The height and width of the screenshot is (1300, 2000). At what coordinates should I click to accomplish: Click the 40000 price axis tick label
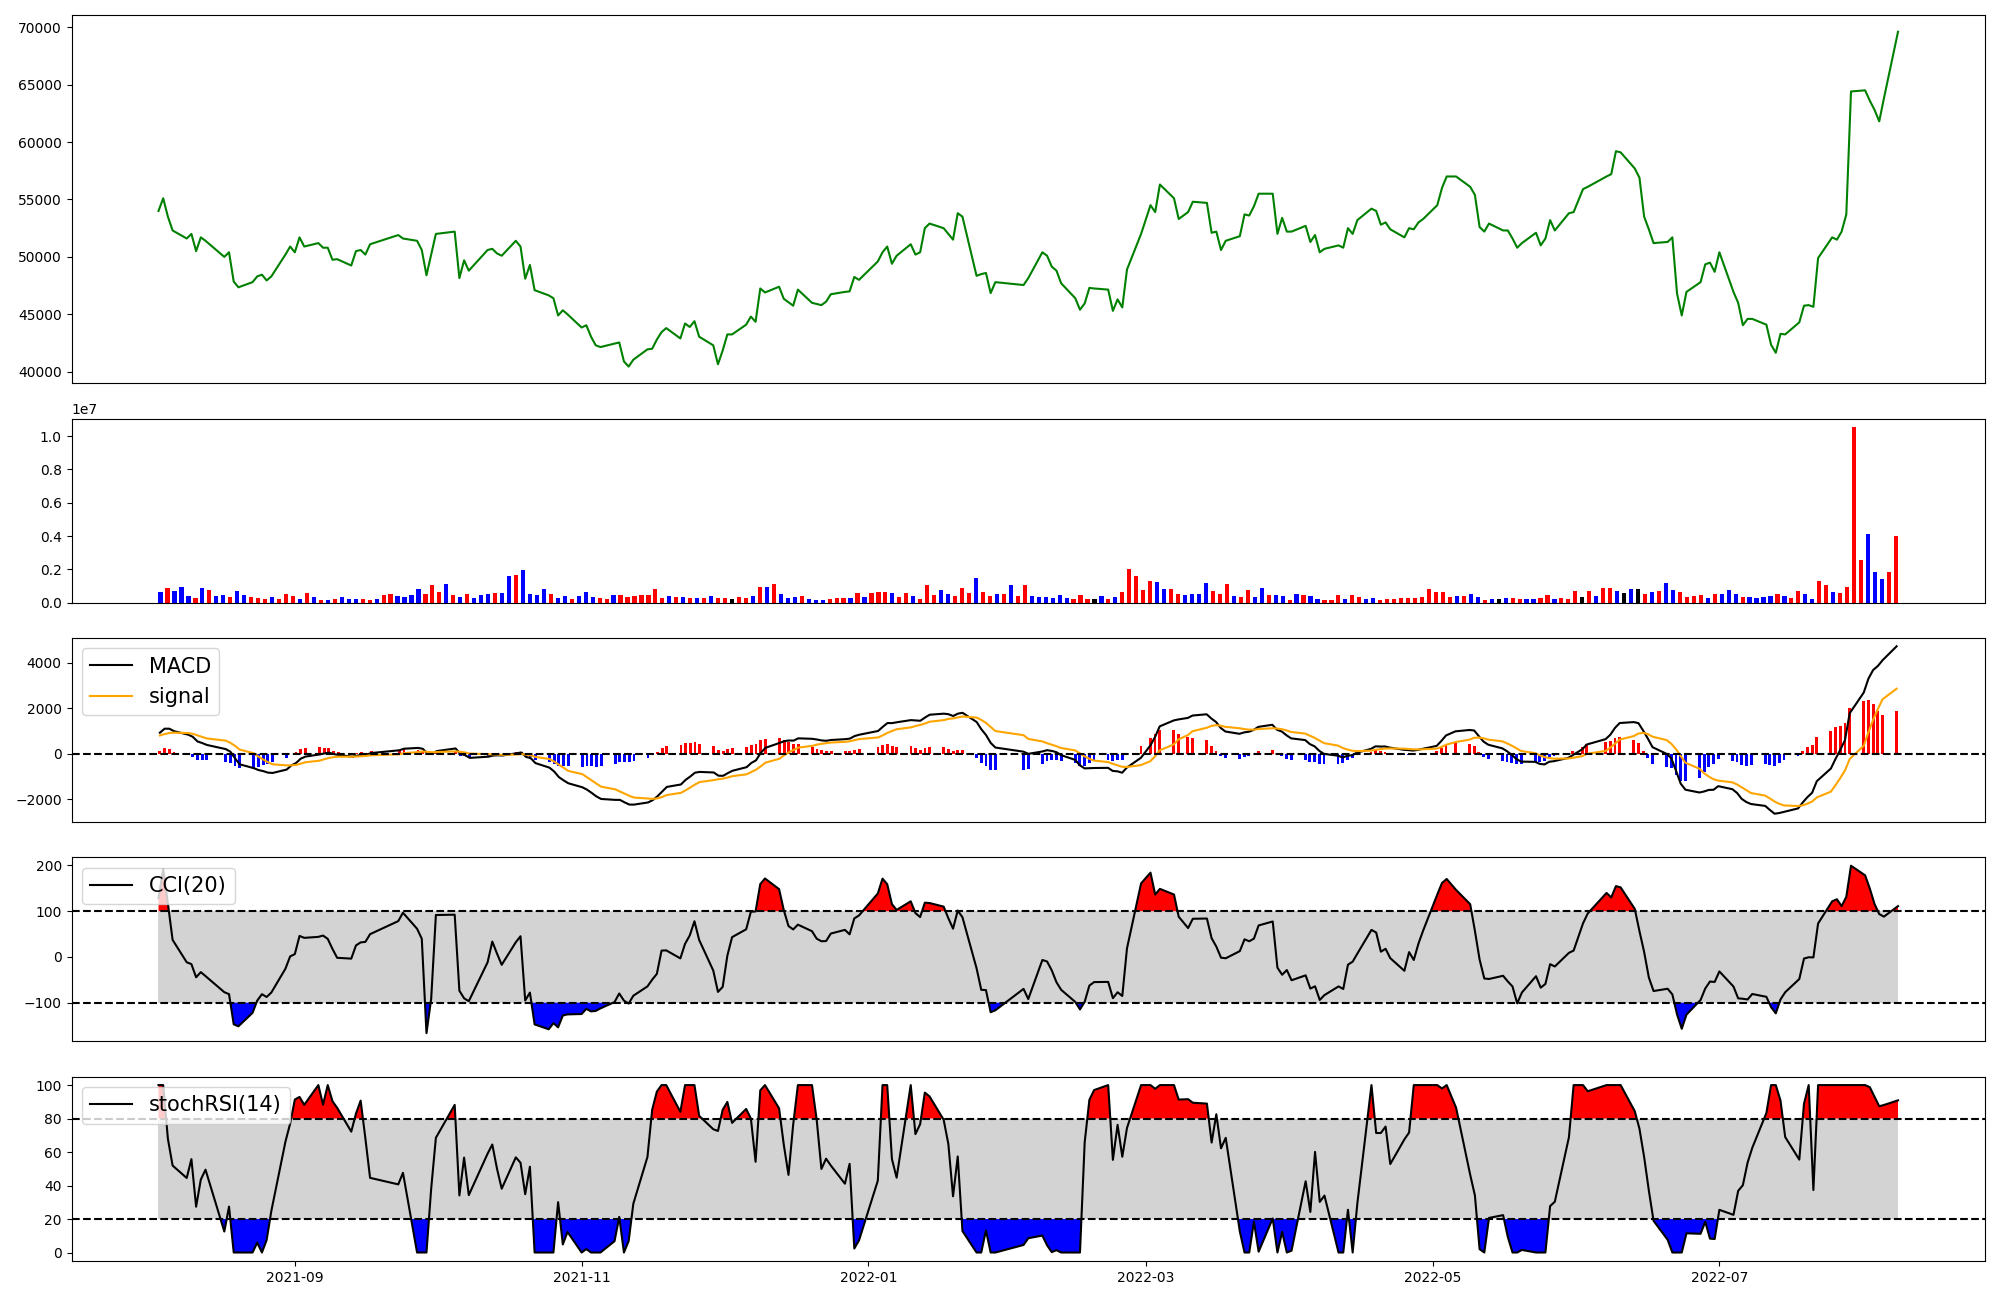[40, 373]
